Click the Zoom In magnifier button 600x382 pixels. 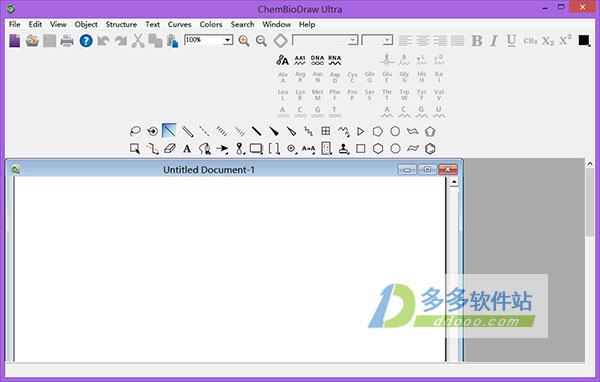(x=244, y=41)
